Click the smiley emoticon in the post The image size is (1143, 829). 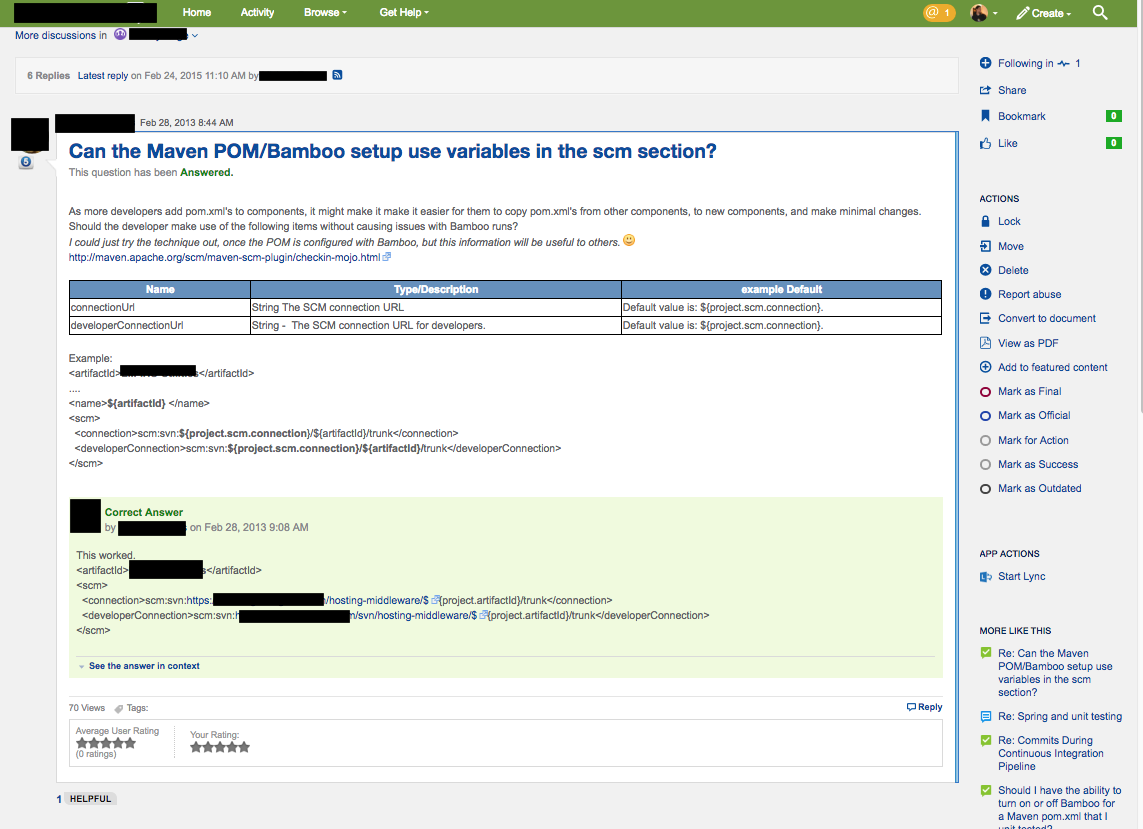pos(629,240)
